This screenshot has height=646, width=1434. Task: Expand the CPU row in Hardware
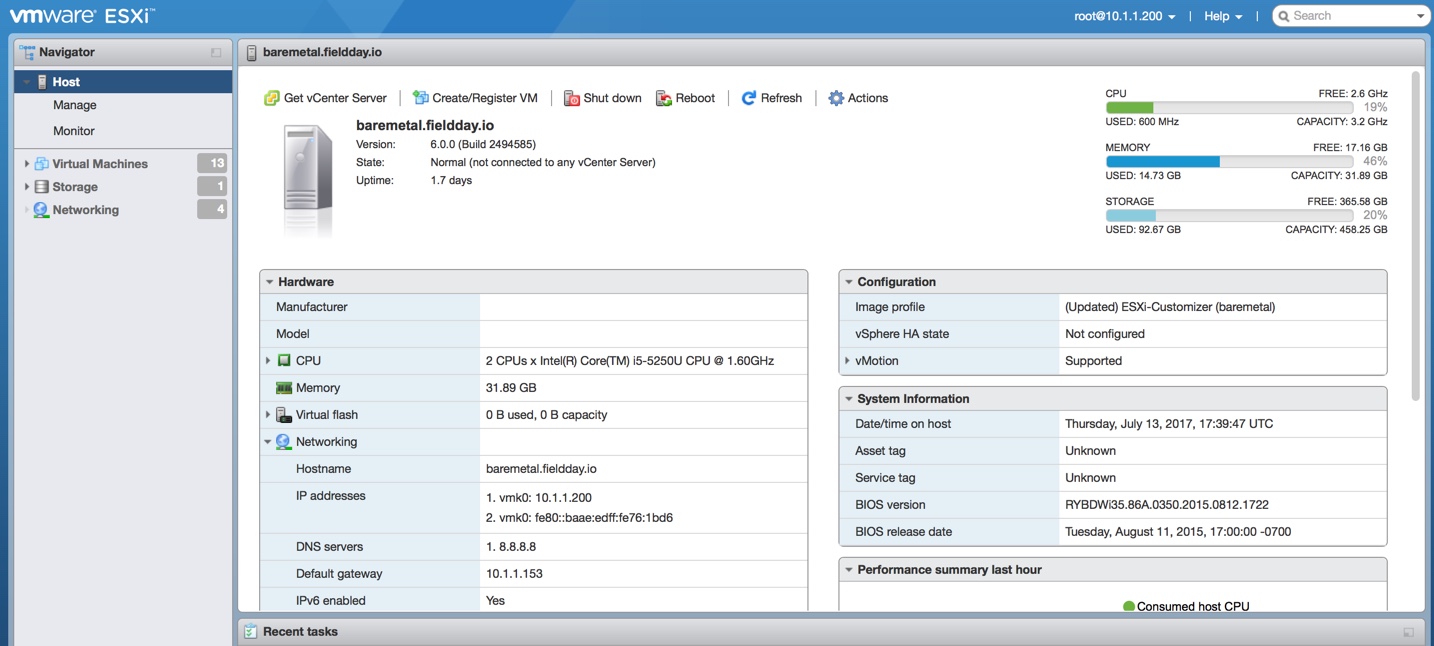coord(268,360)
